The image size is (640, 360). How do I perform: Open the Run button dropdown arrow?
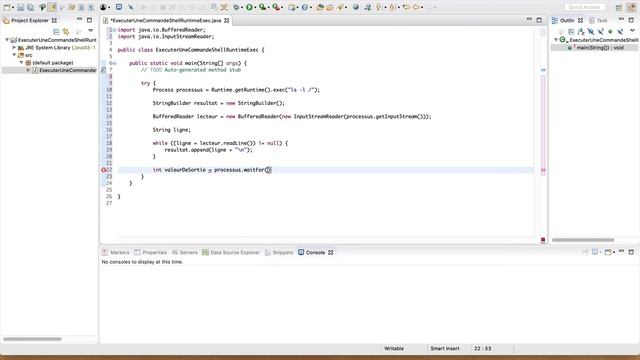[256, 8]
